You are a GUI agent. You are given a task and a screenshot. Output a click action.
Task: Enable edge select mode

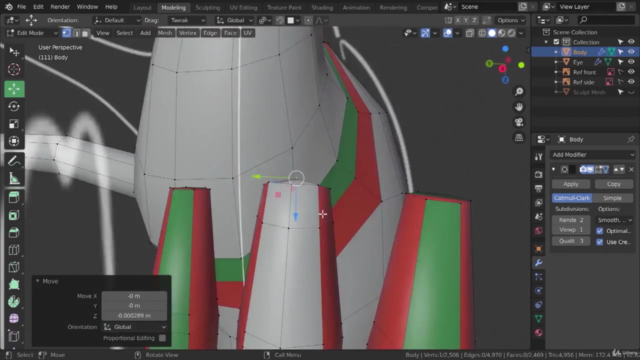(x=76, y=33)
